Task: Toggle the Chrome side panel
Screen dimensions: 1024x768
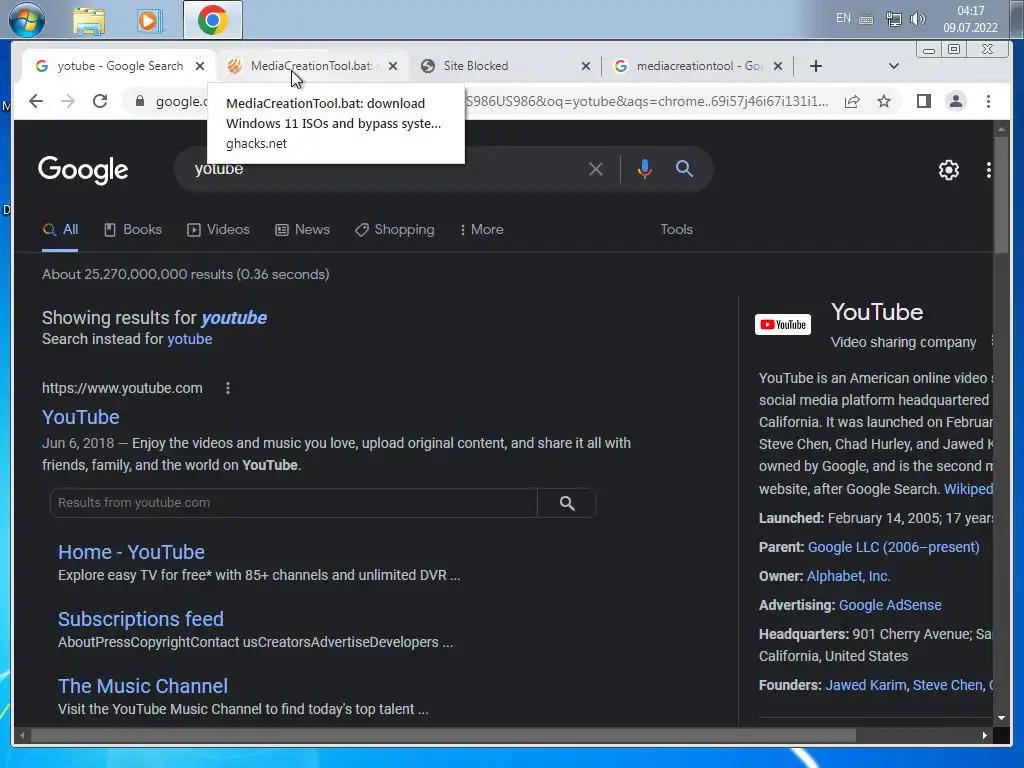Action: pyautogui.click(x=923, y=101)
